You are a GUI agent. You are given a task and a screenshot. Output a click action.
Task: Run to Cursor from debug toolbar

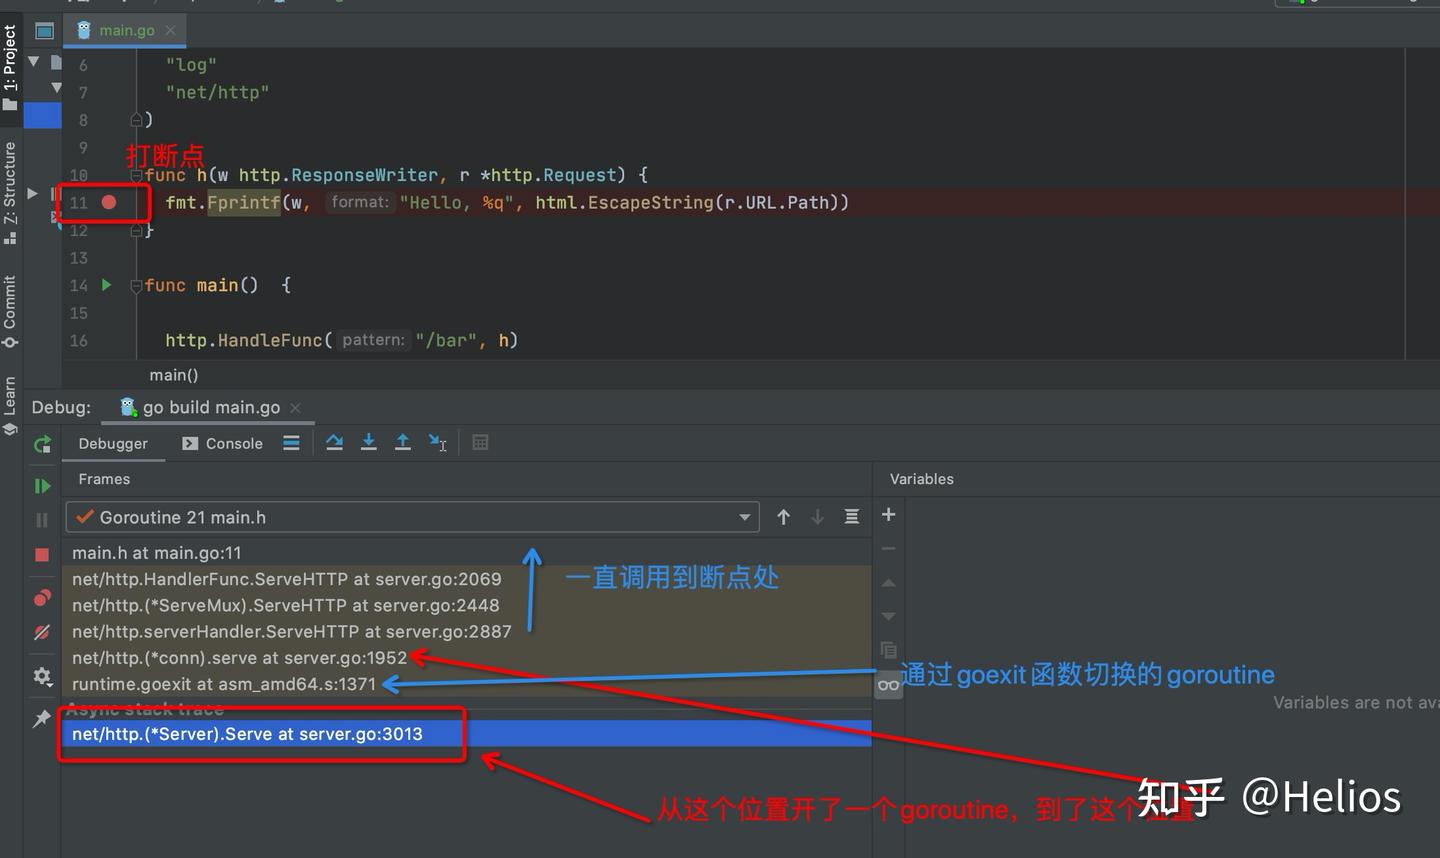point(438,443)
